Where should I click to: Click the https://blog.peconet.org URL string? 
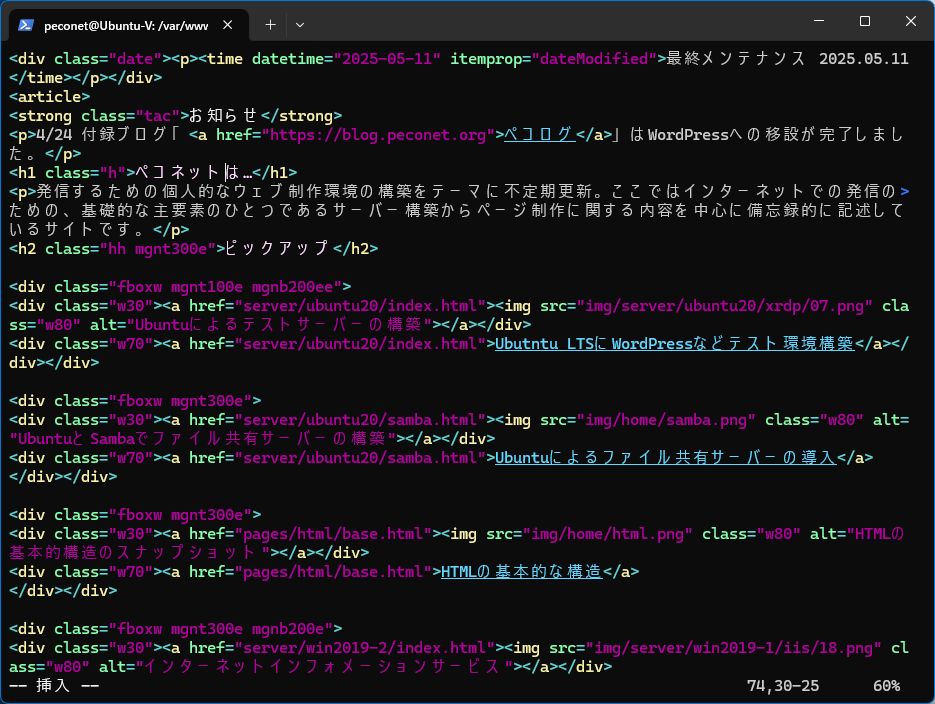click(378, 135)
